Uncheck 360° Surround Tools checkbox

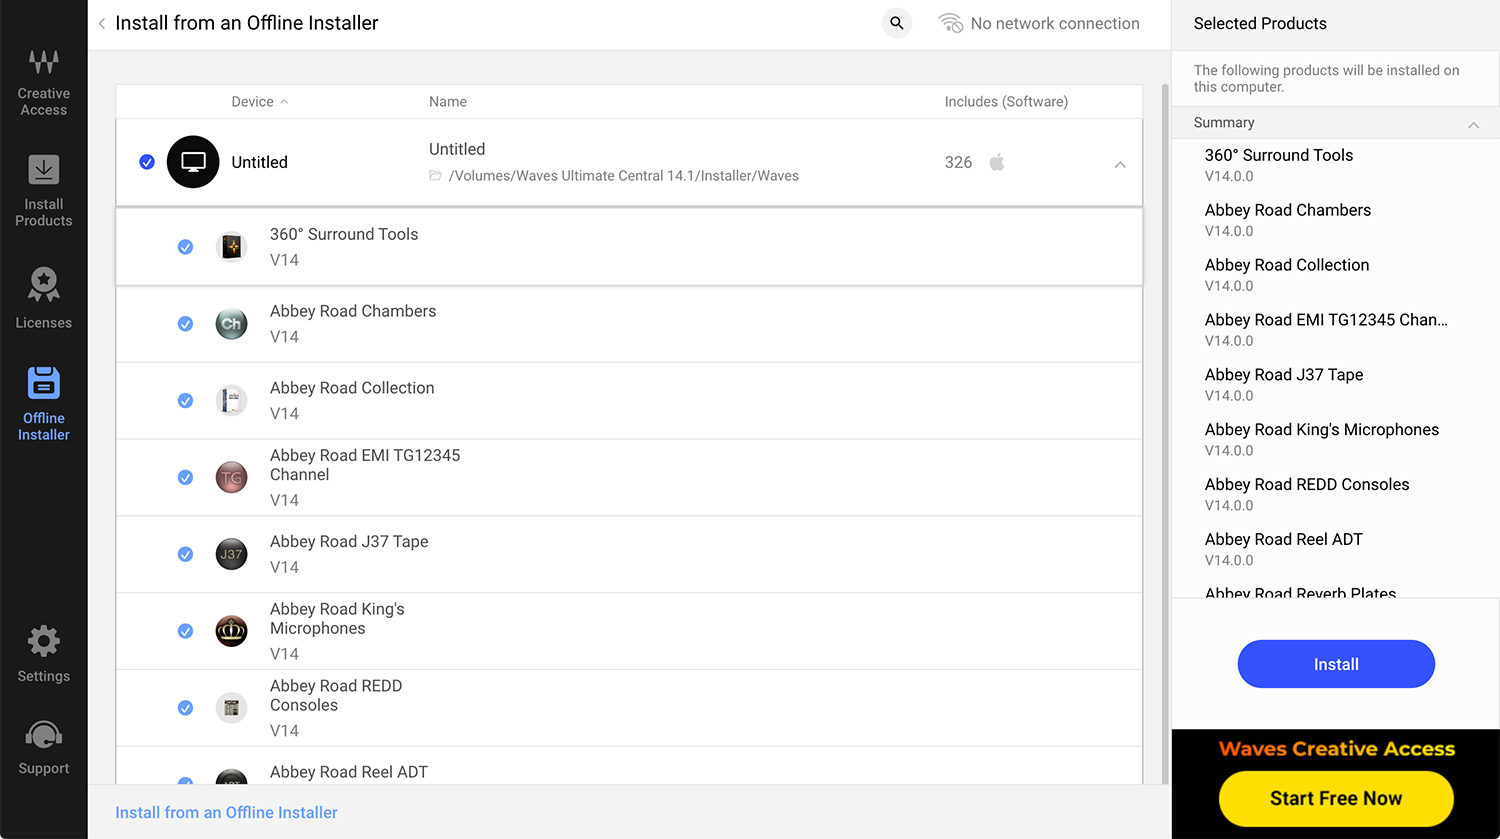[x=185, y=247]
